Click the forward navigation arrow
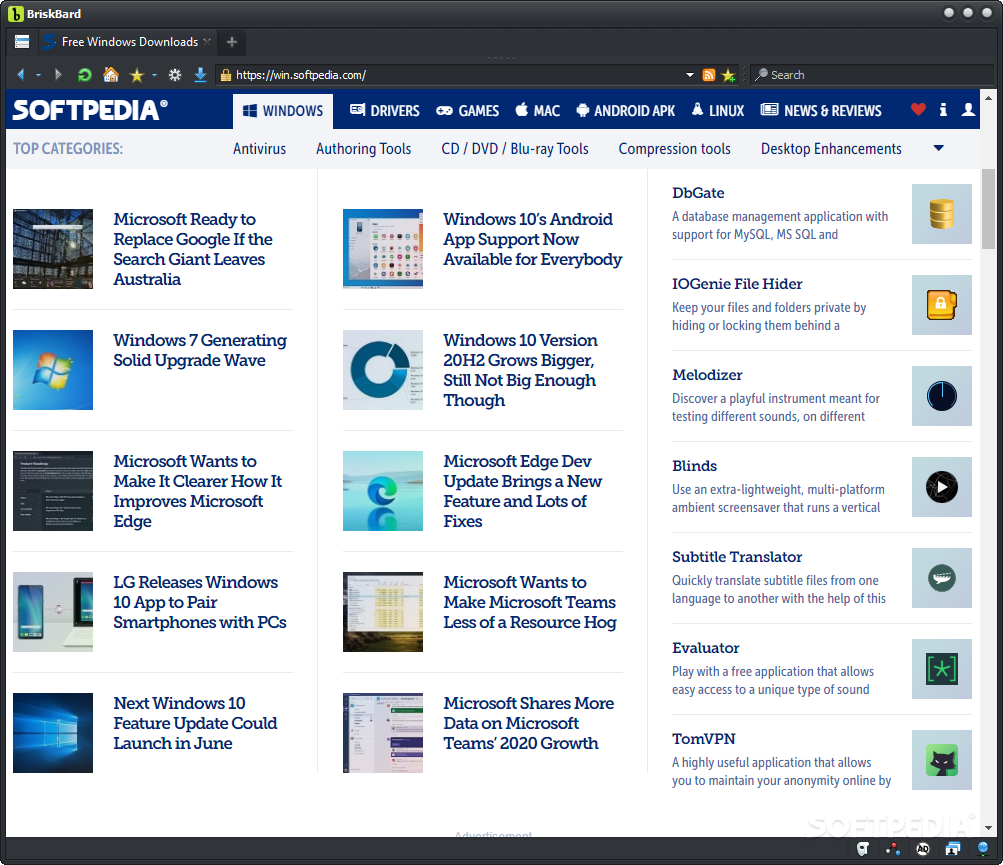The height and width of the screenshot is (865, 1003). click(58, 75)
